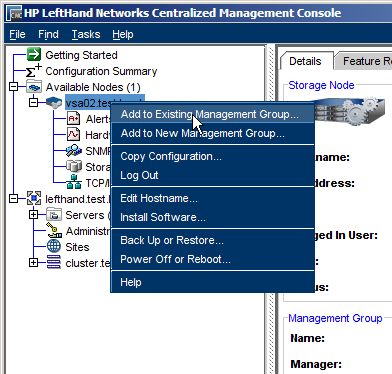Click the Sites globe icon
The image size is (392, 374).
(x=54, y=246)
